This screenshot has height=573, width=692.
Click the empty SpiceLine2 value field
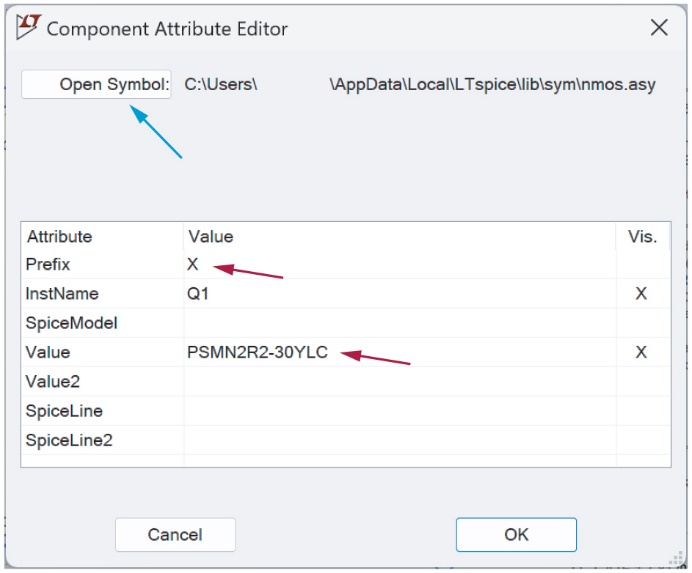[398, 440]
